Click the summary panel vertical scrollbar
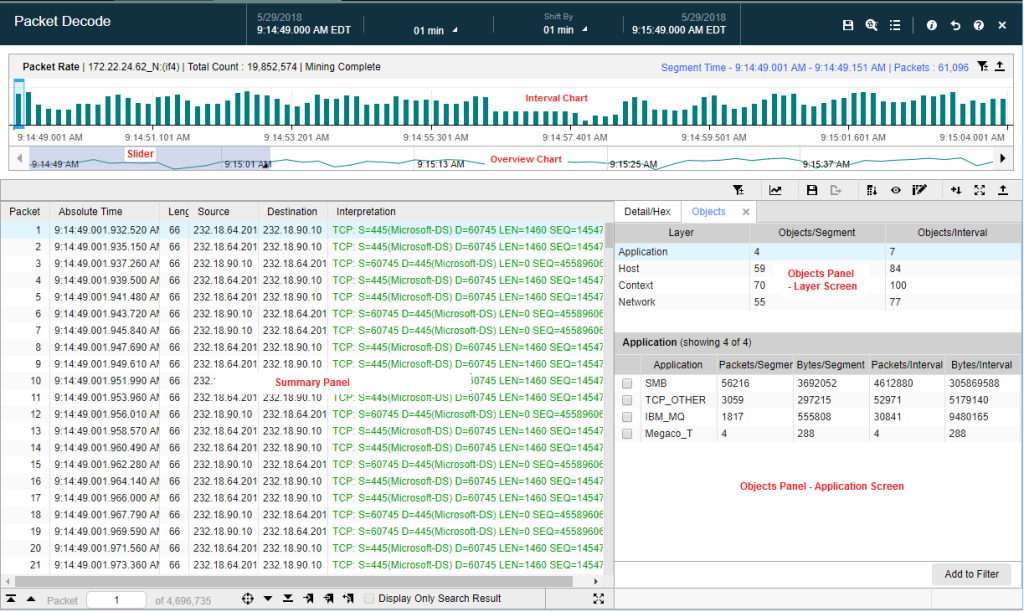 609,235
